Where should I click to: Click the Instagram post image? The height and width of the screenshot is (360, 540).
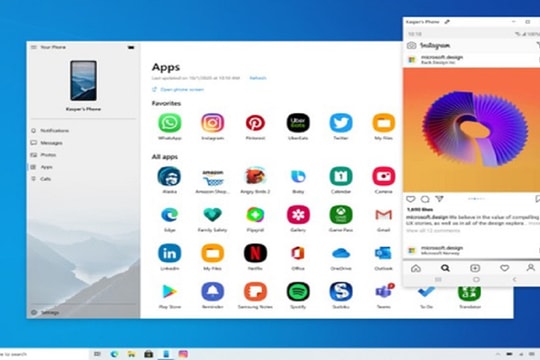pos(471,130)
